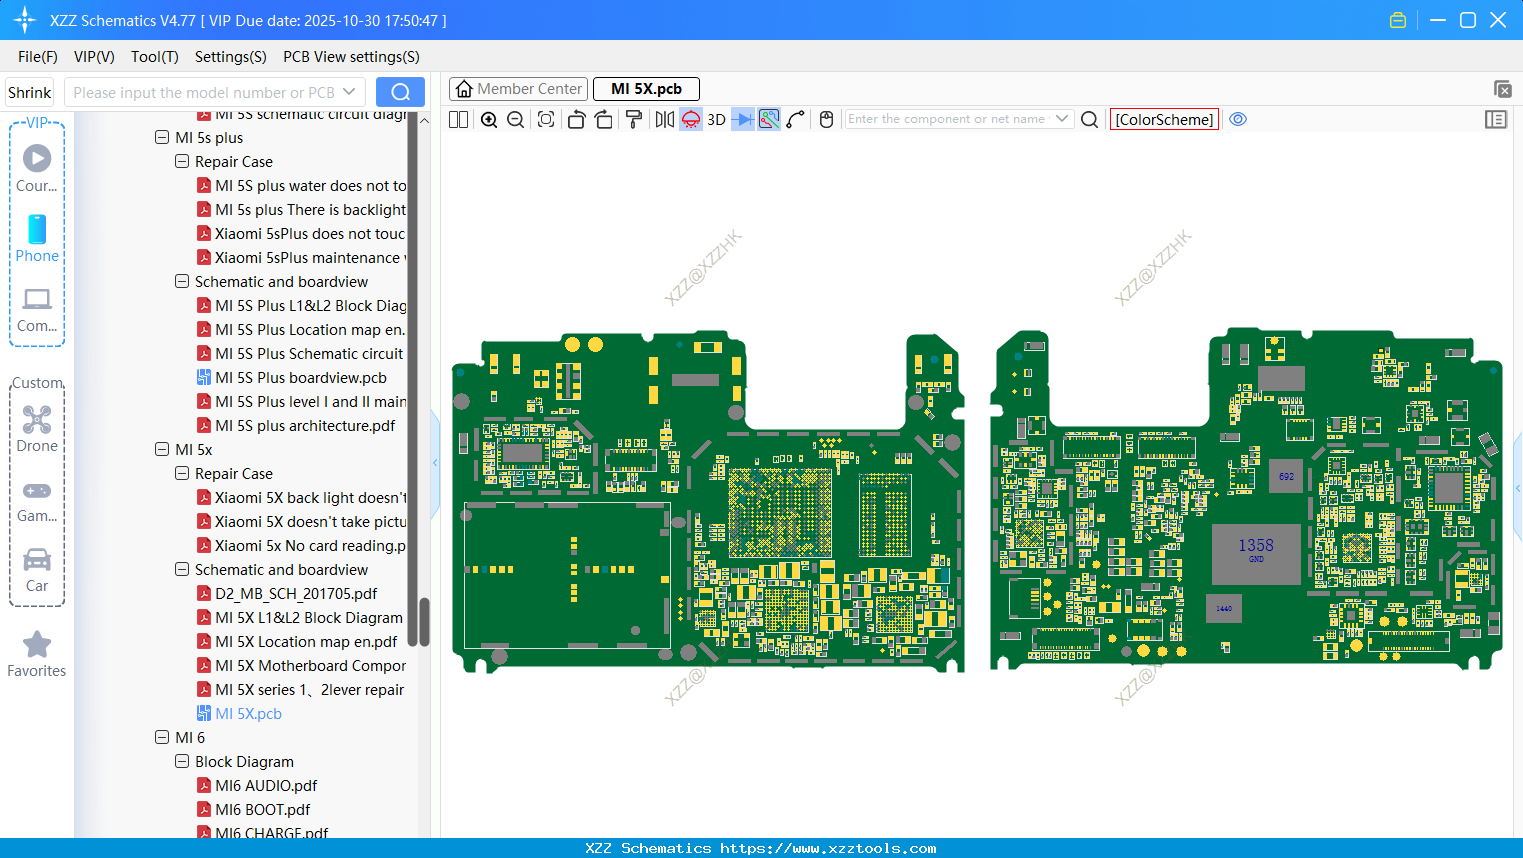This screenshot has height=858, width=1523.
Task: Open the Tool(T) menu
Action: pos(154,57)
